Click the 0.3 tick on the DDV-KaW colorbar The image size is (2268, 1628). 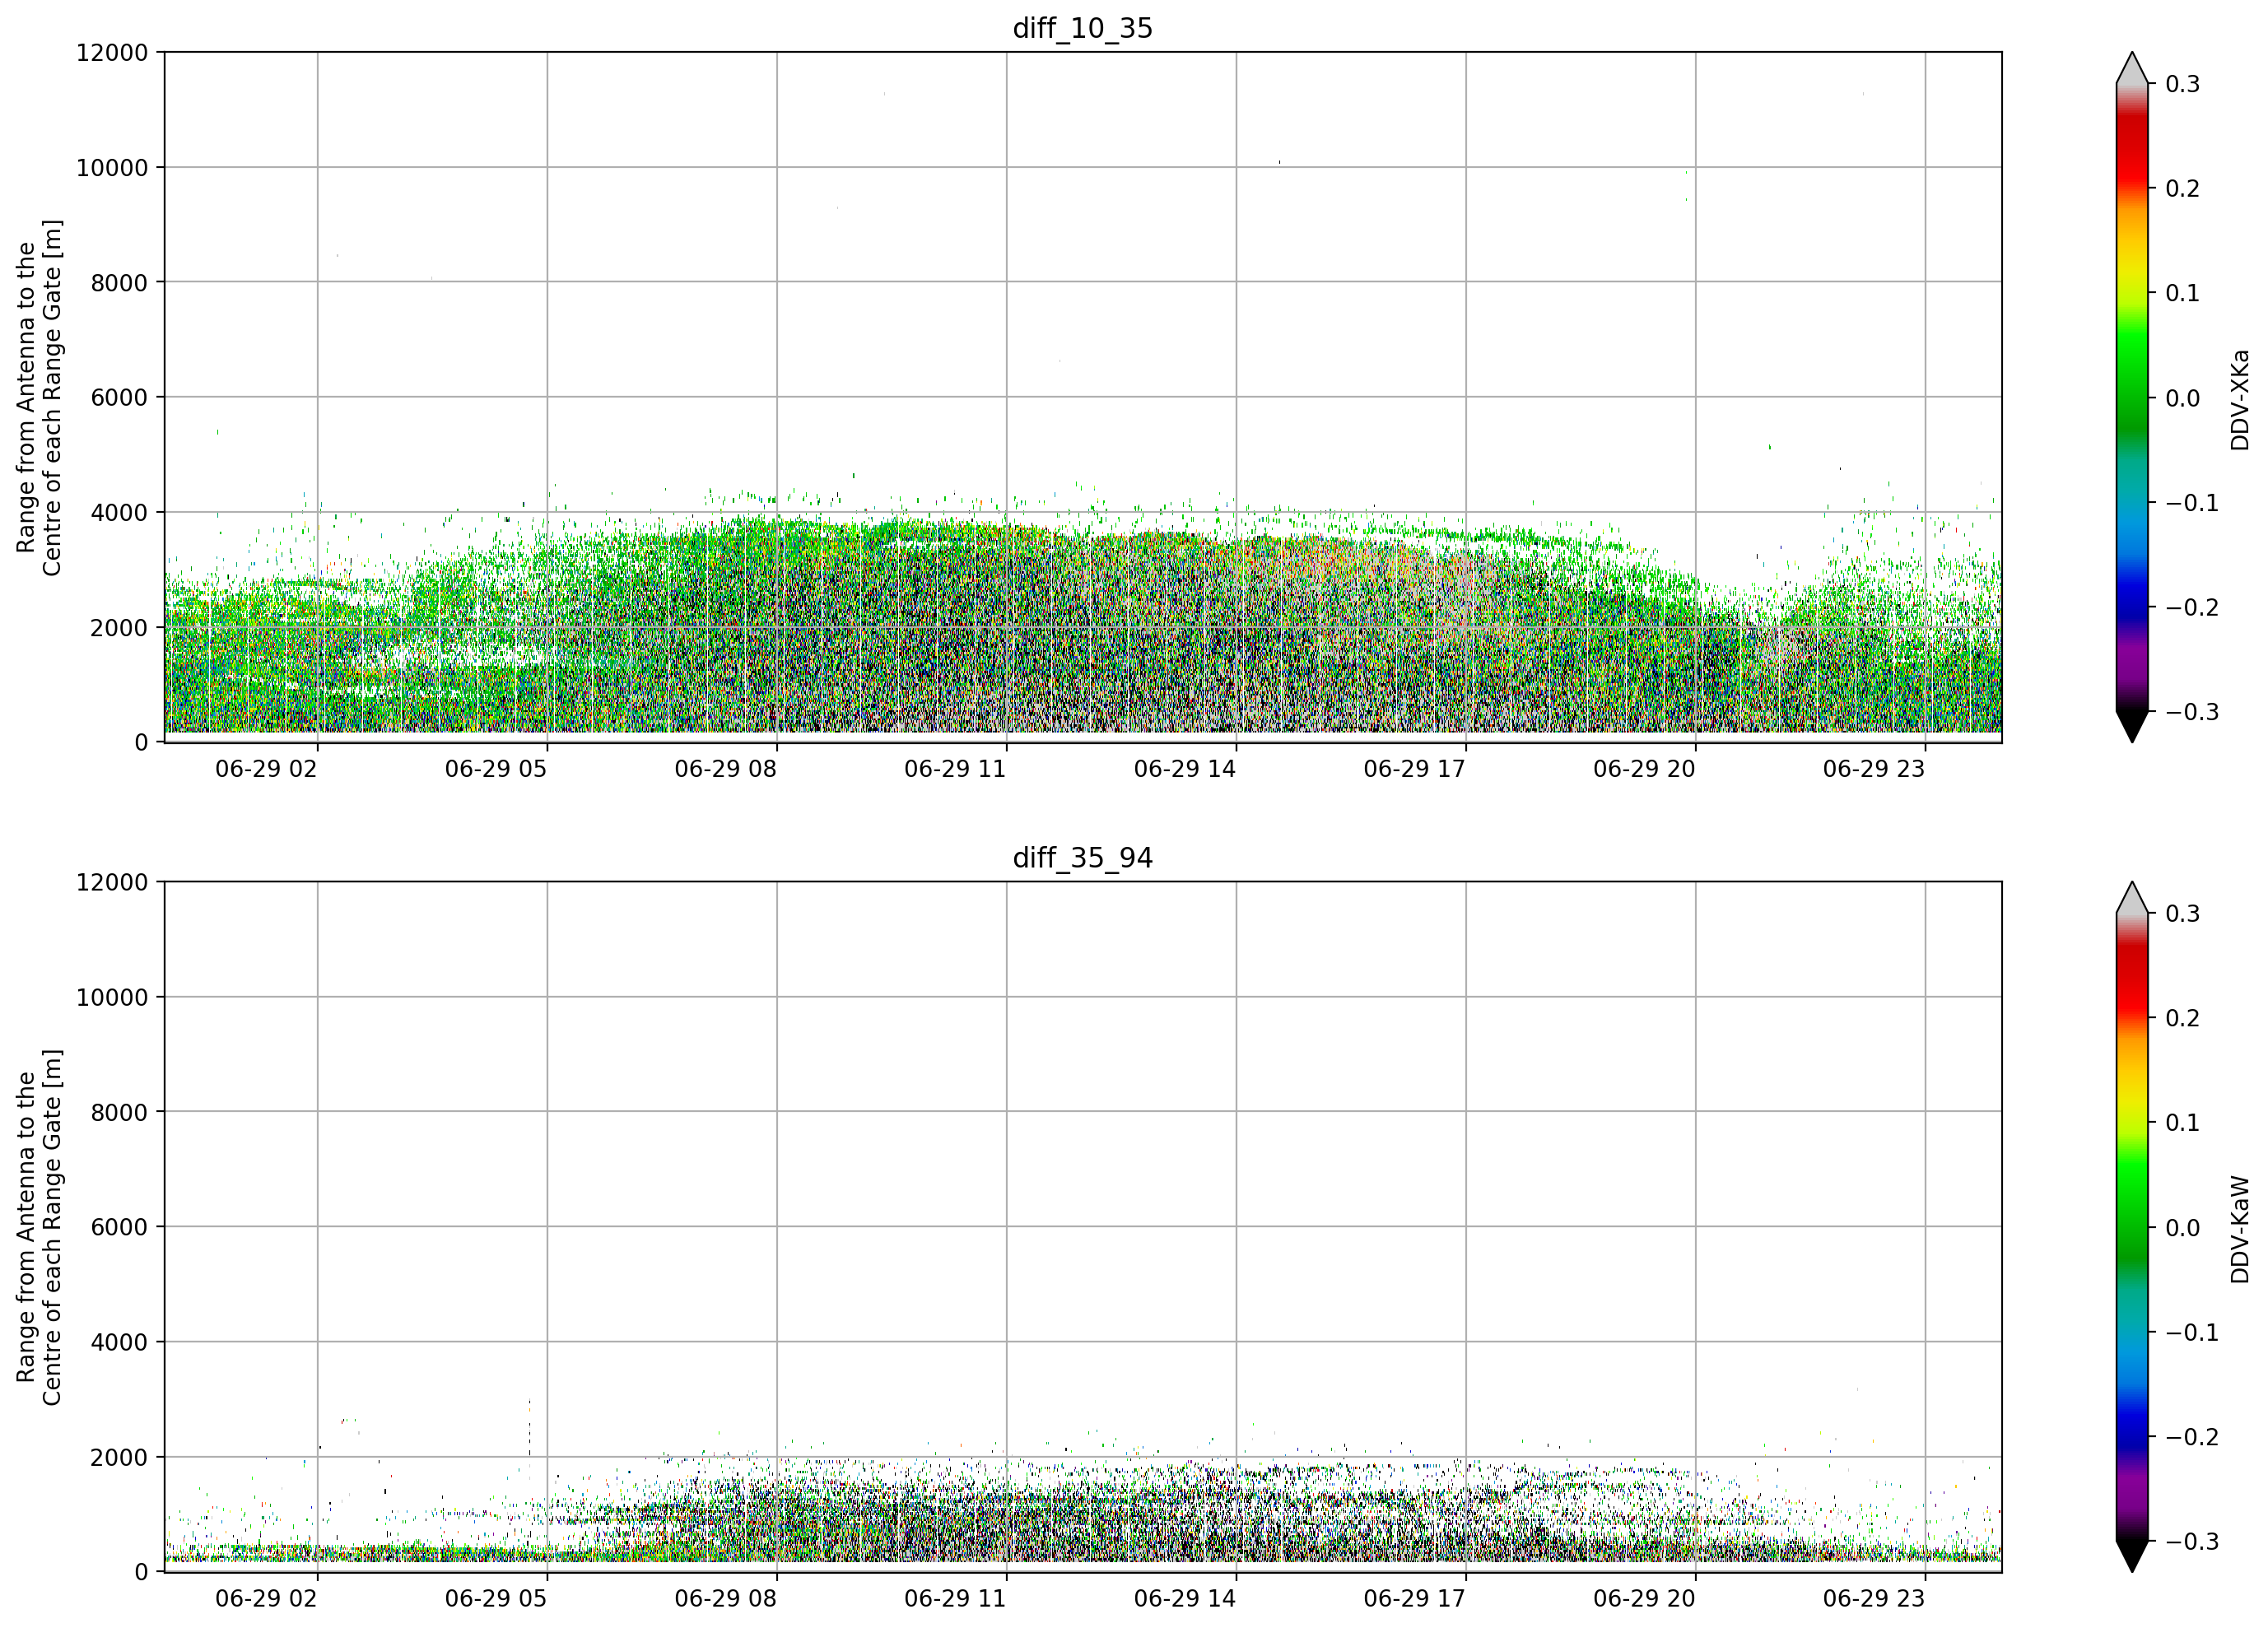pyautogui.click(x=2183, y=914)
